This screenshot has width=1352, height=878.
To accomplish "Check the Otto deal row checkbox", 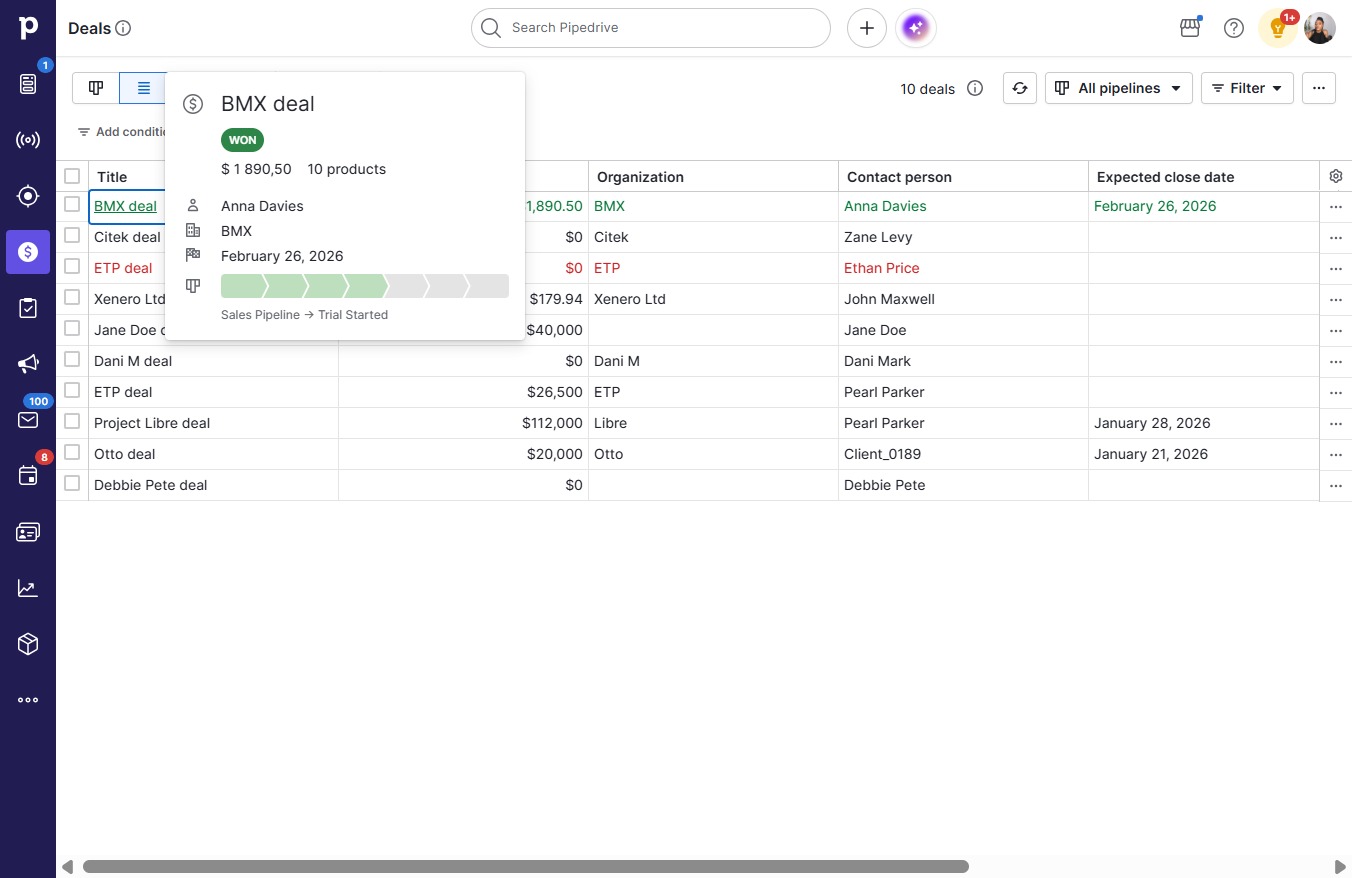I will pyautogui.click(x=72, y=452).
